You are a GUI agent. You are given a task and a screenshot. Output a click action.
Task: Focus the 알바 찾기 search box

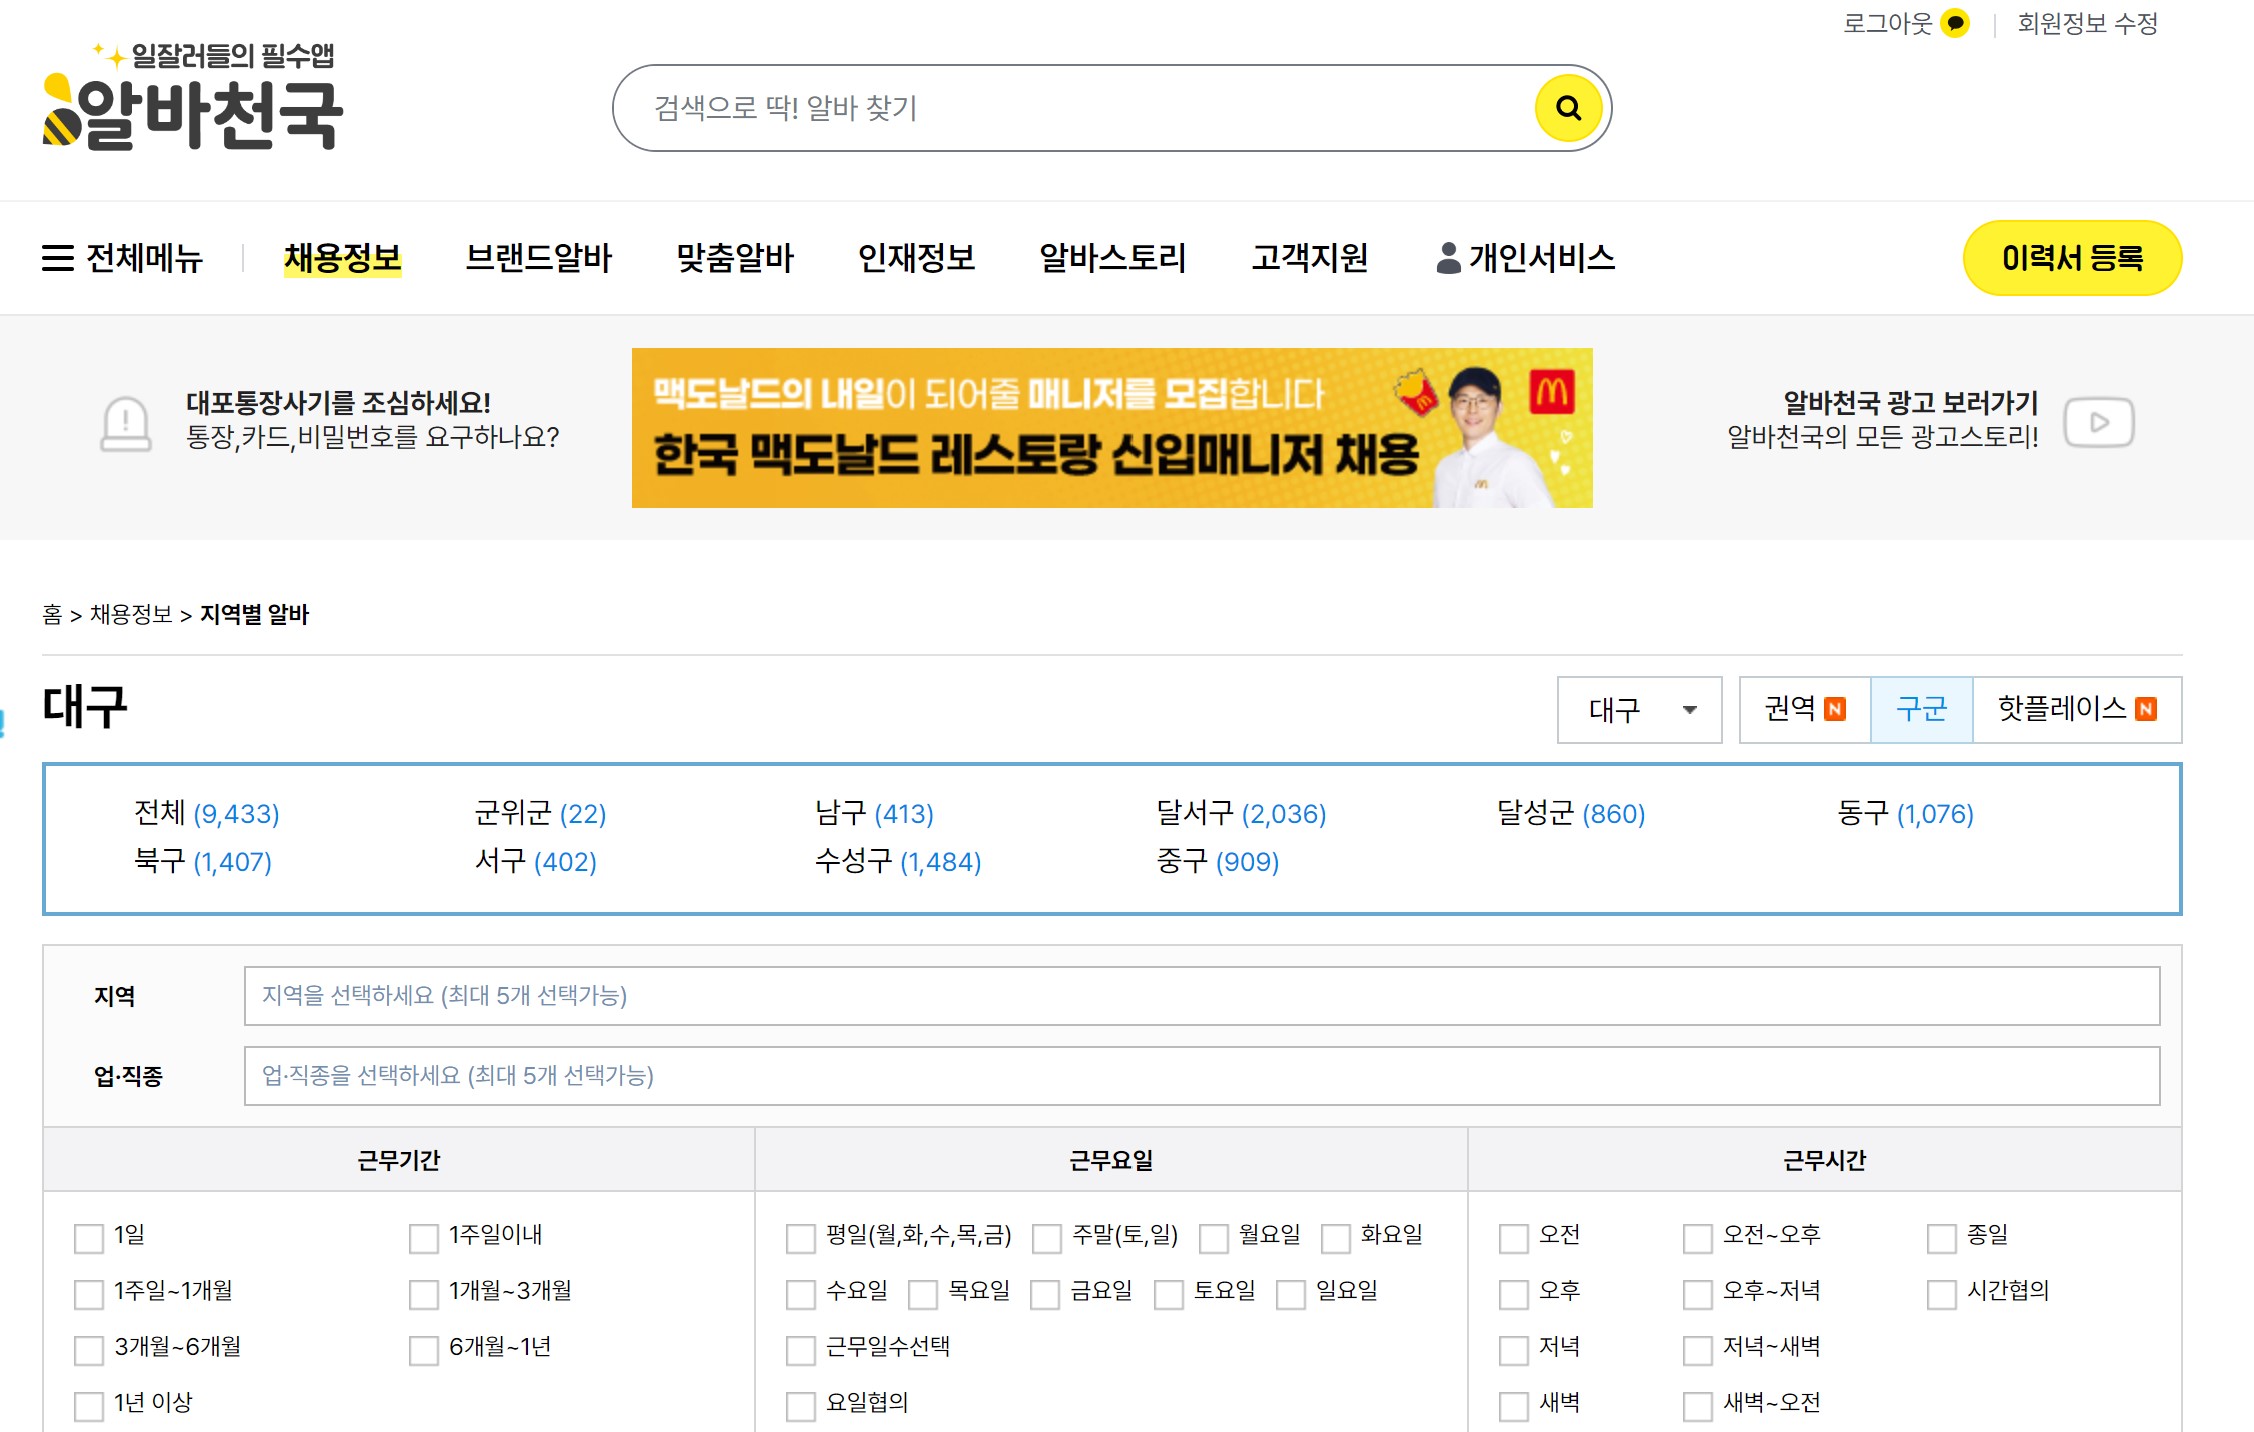coord(1070,108)
